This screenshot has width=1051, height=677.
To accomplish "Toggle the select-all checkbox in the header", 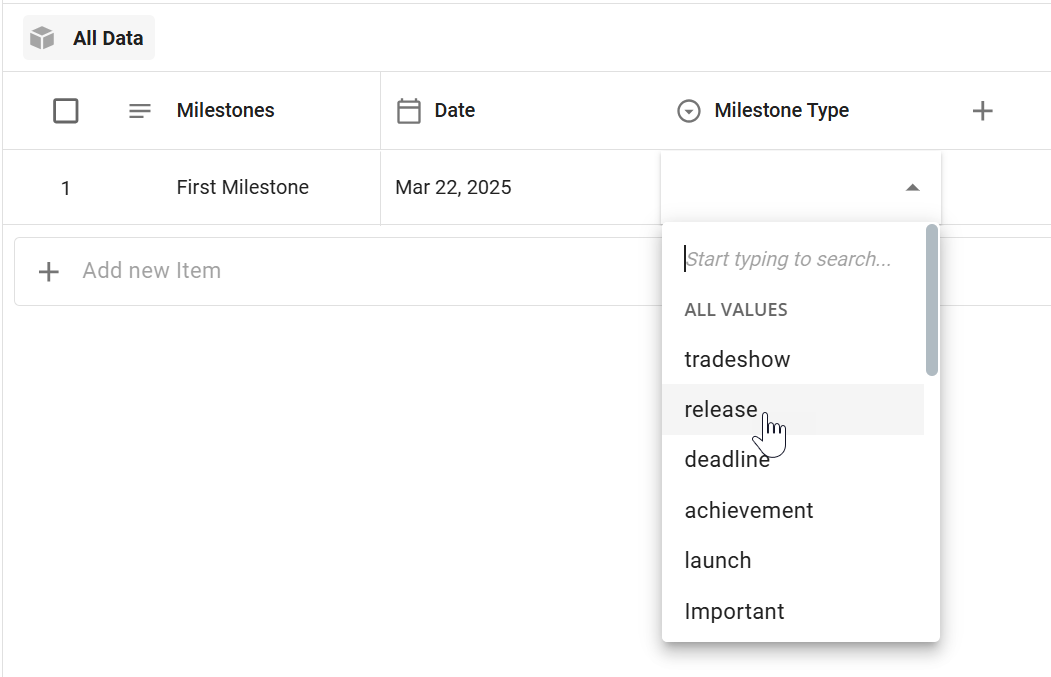I will coord(66,111).
